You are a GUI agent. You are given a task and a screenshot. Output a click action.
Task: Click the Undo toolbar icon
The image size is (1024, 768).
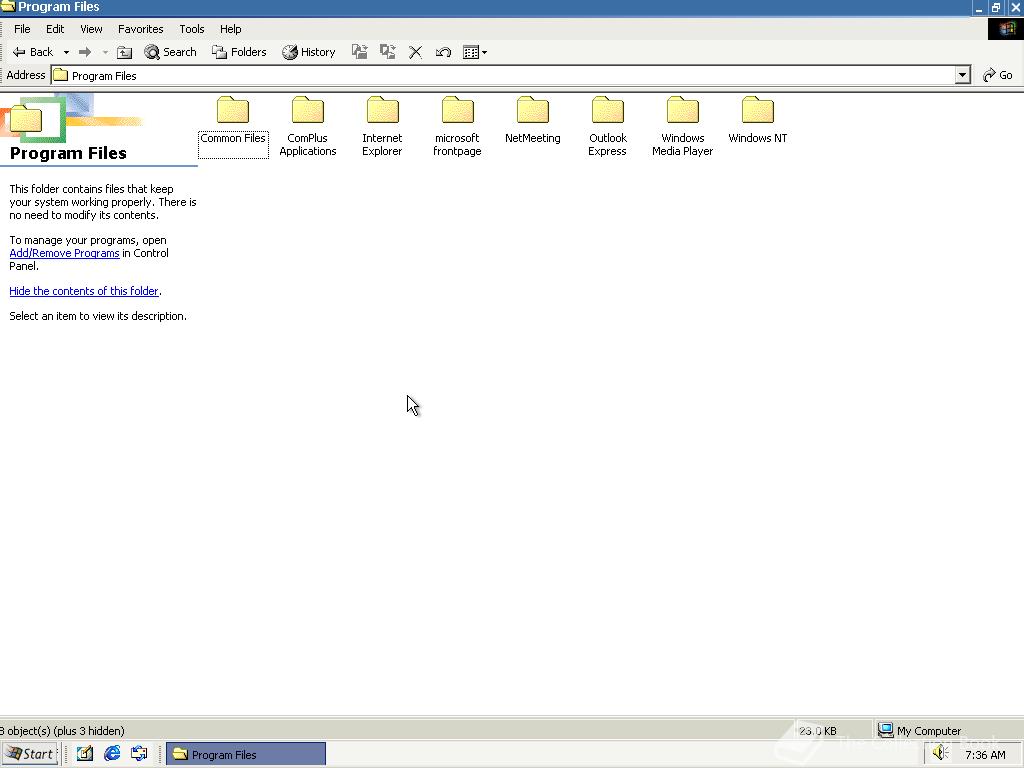pos(443,52)
